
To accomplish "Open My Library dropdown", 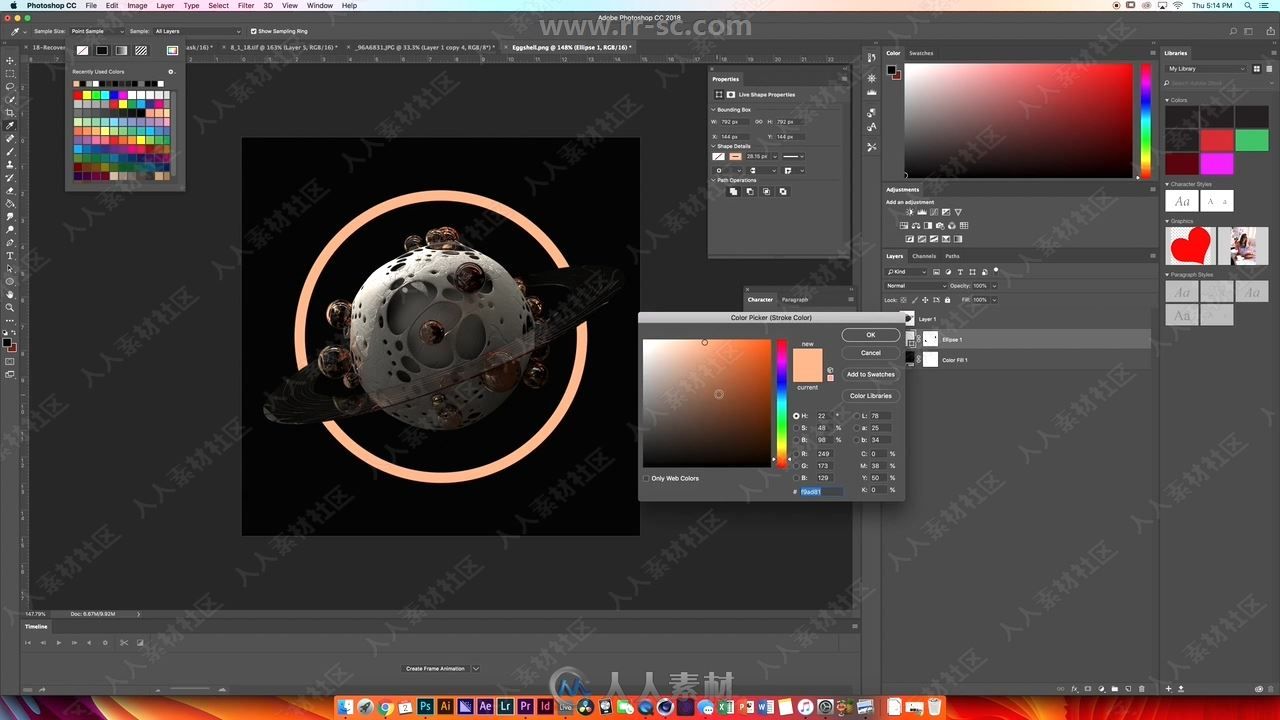I will (1207, 68).
